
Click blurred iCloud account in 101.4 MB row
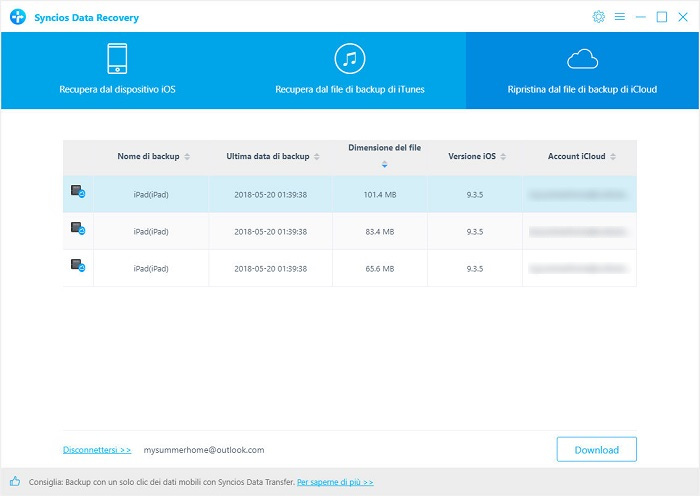coord(577,195)
